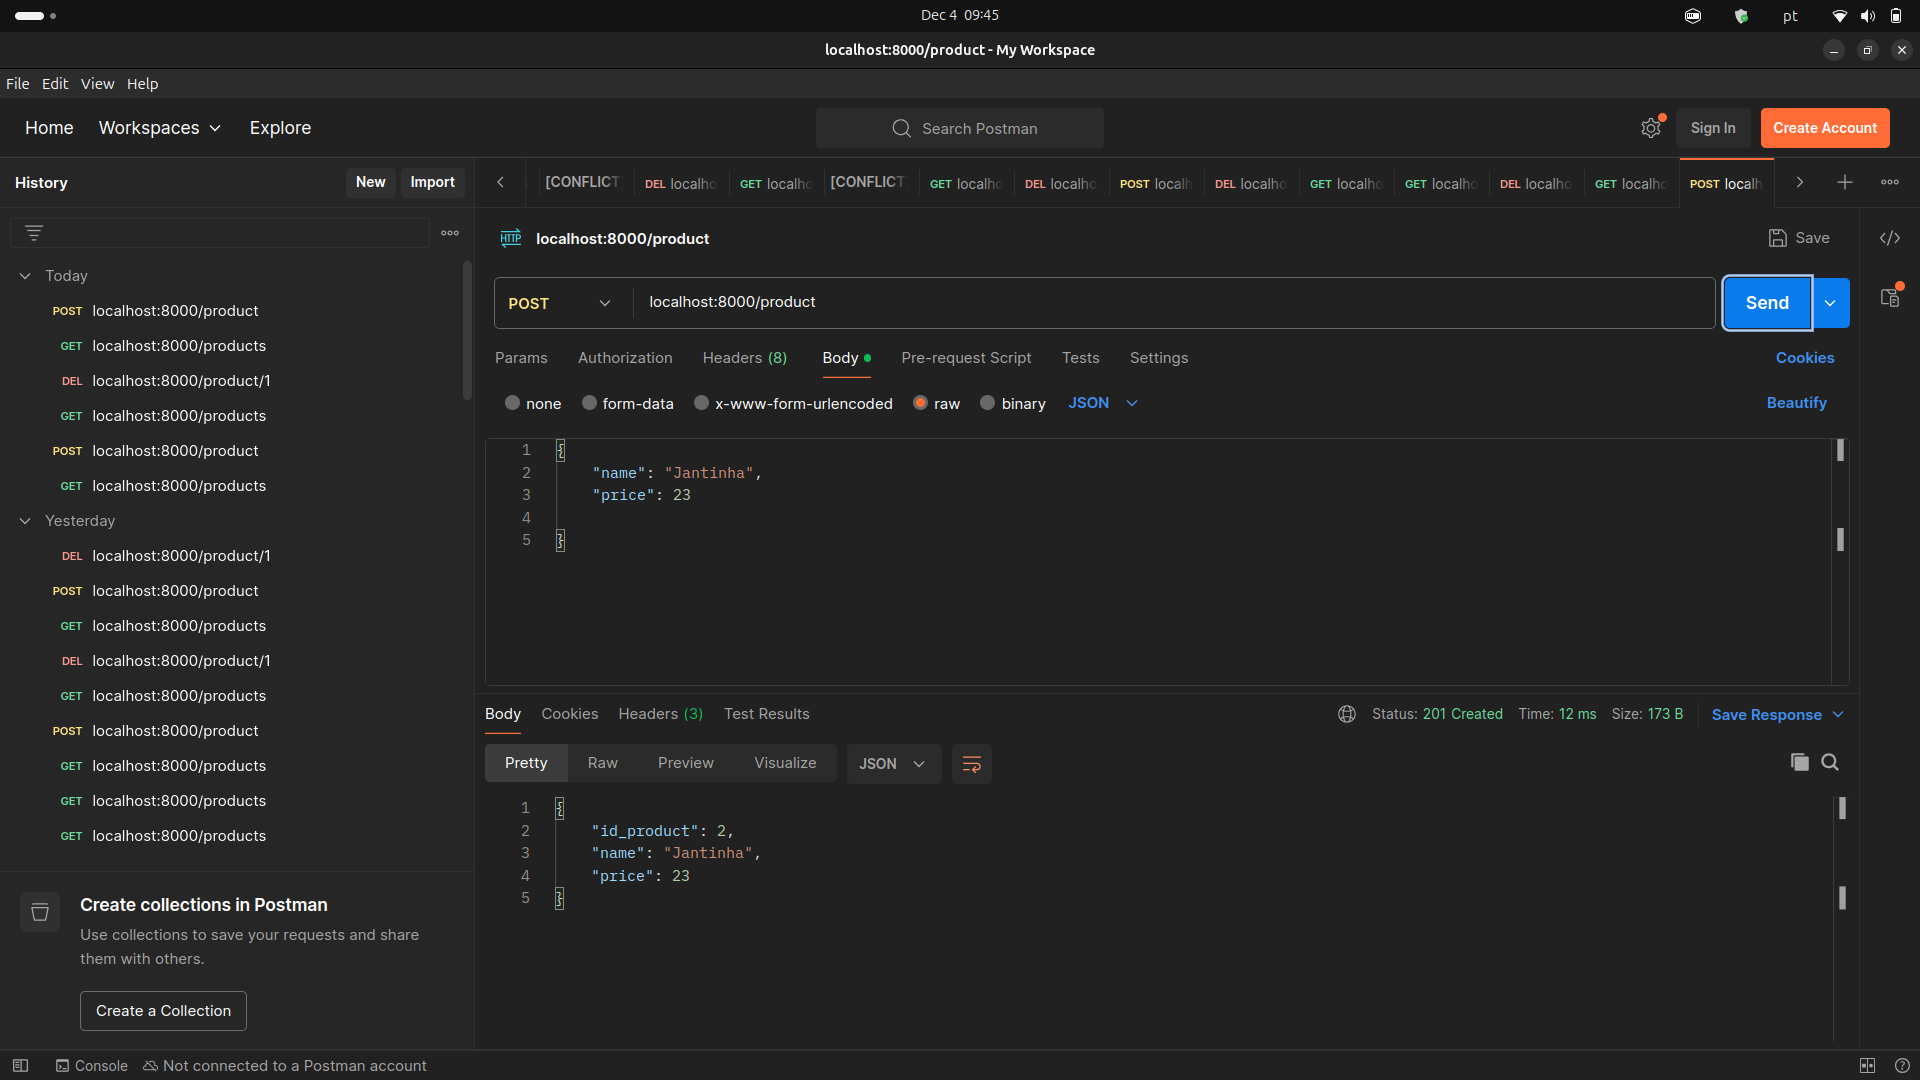Collapse the Today history group
The width and height of the screenshot is (1920, 1080).
(25, 276)
